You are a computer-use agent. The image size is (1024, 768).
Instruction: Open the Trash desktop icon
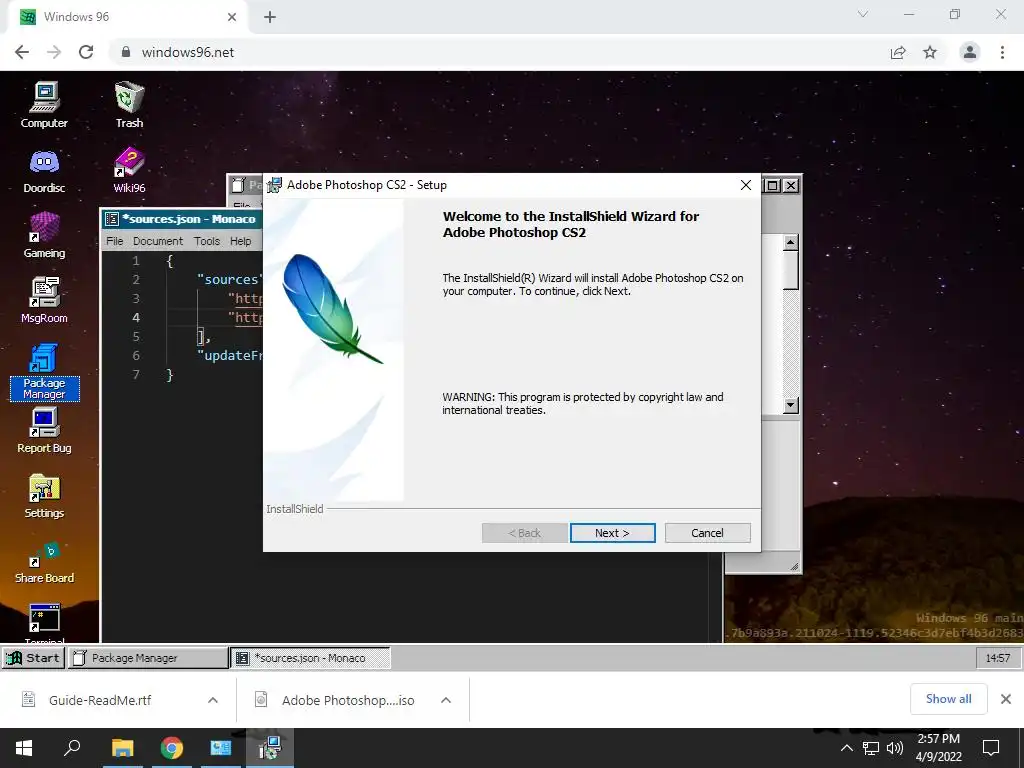click(129, 104)
